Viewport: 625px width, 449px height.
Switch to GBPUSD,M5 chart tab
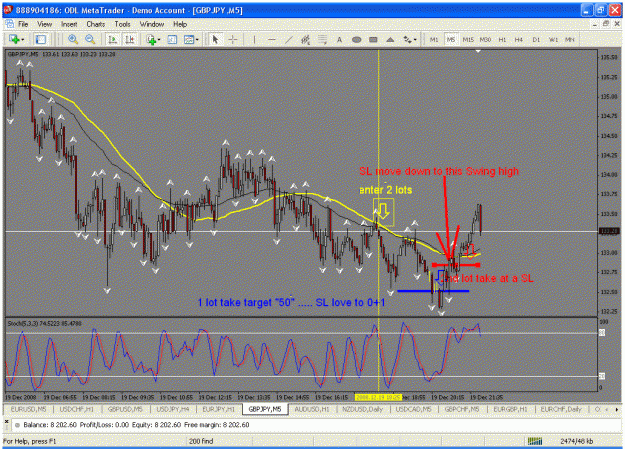click(125, 409)
